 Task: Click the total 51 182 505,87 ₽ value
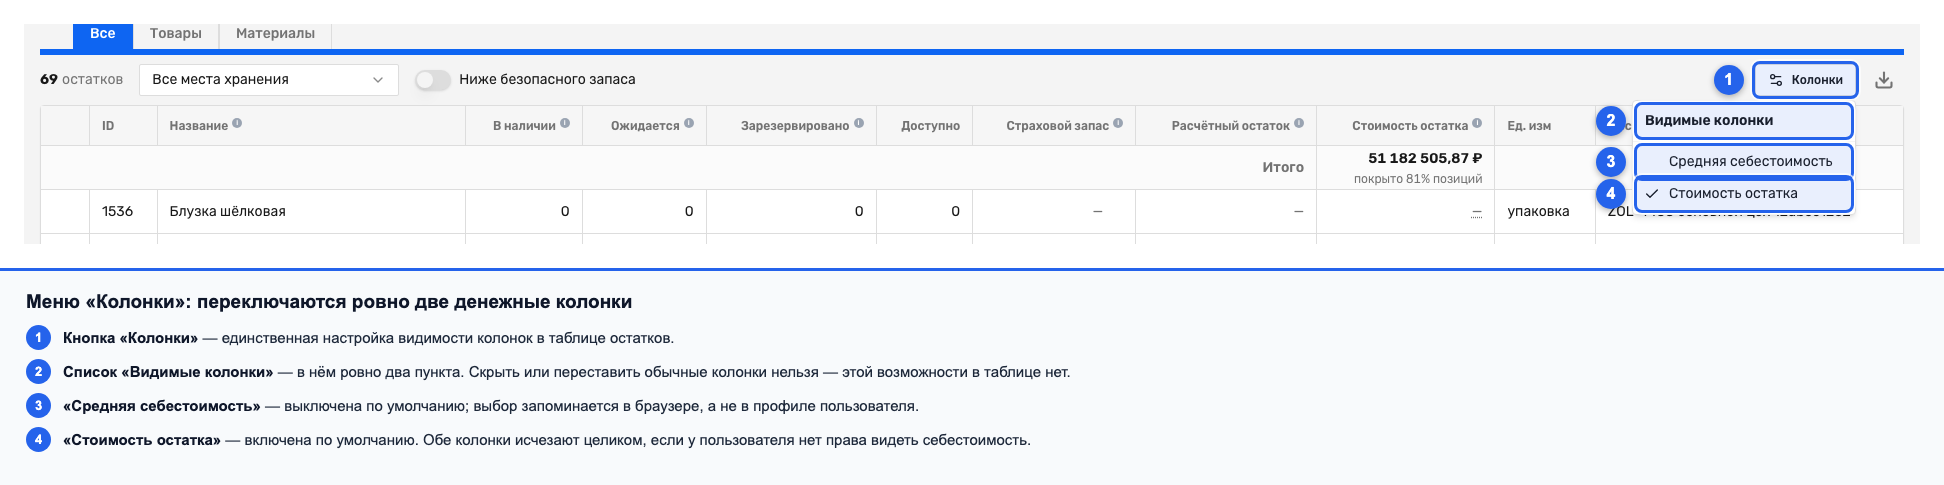click(1425, 158)
